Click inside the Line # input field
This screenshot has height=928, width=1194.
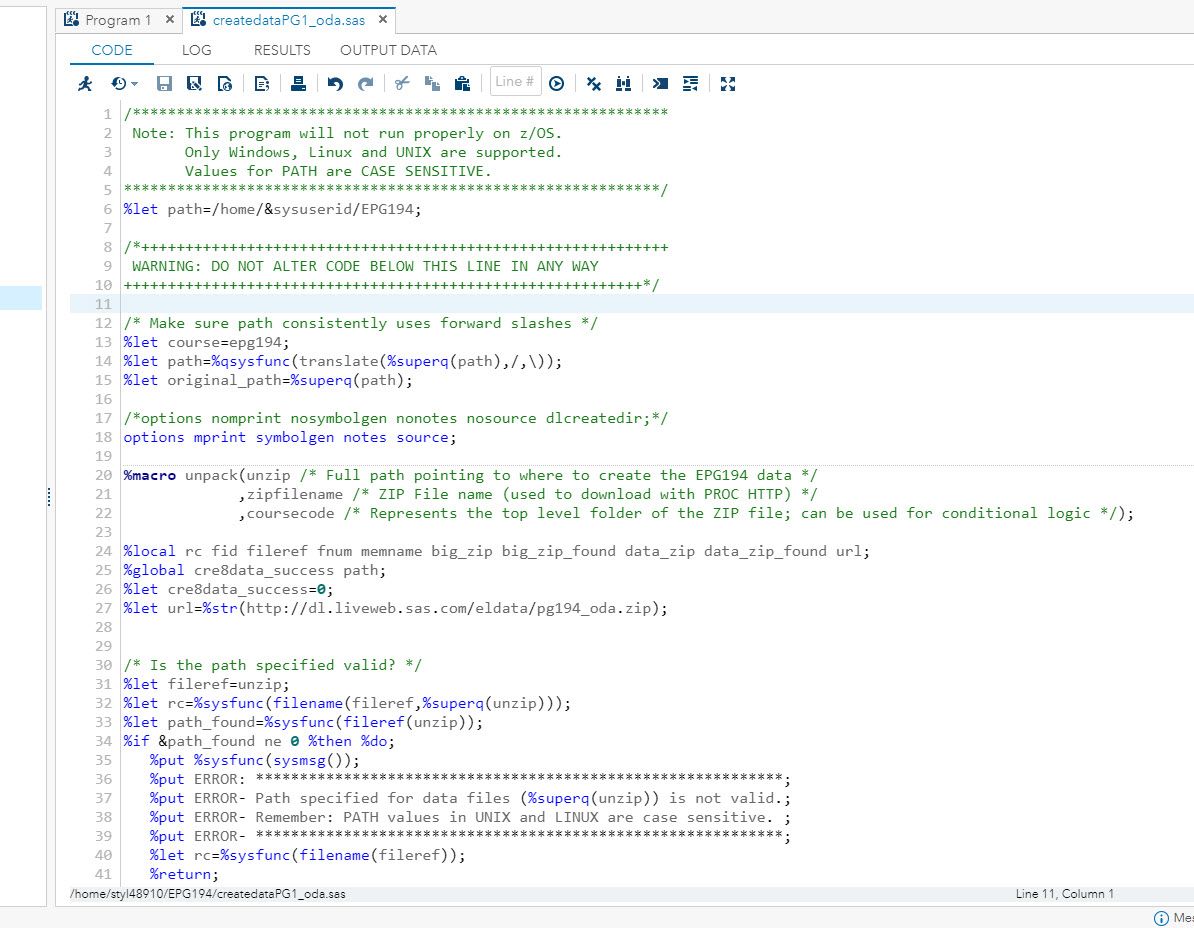[x=514, y=82]
